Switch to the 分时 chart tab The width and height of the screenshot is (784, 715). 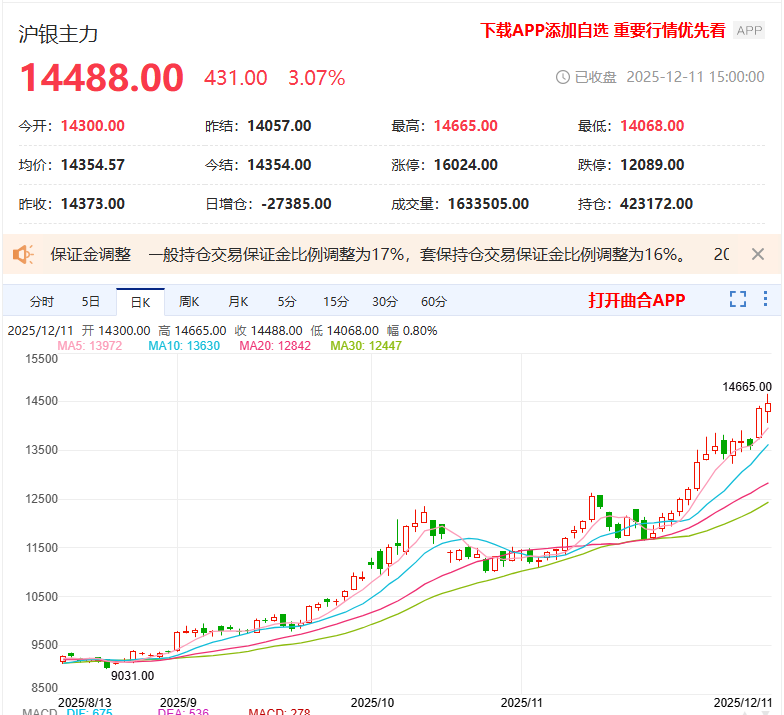(x=42, y=301)
